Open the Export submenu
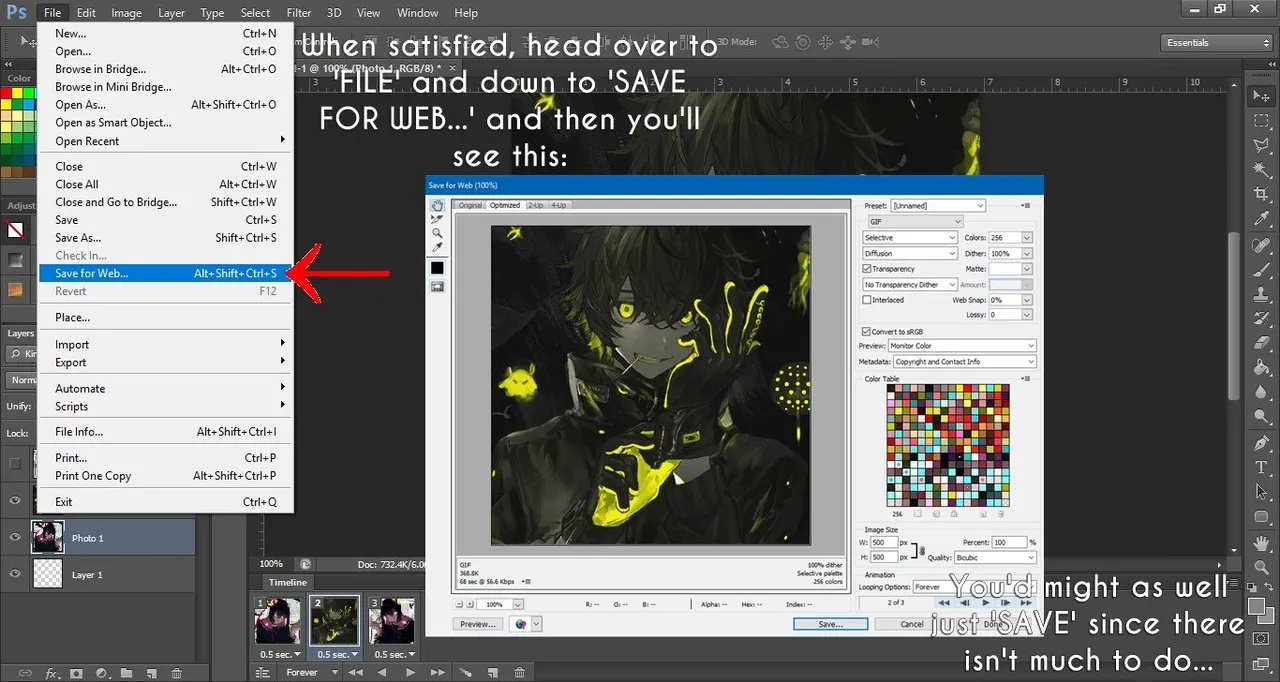This screenshot has height=682, width=1280. click(x=165, y=363)
